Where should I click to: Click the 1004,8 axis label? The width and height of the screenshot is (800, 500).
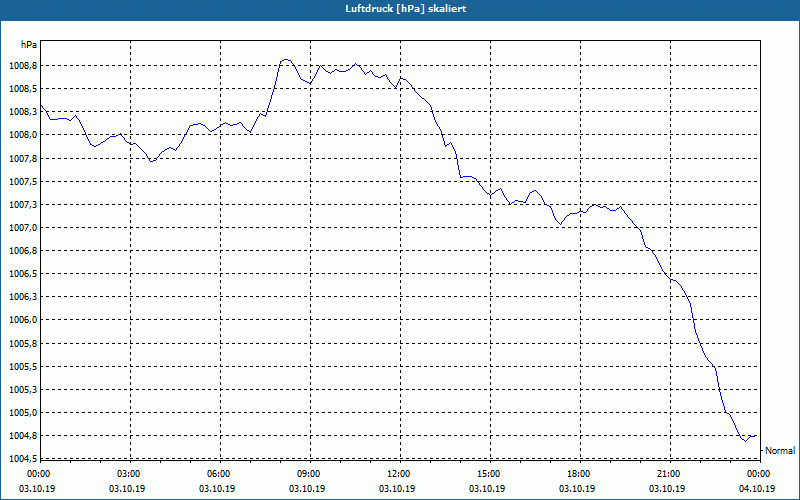pos(23,436)
